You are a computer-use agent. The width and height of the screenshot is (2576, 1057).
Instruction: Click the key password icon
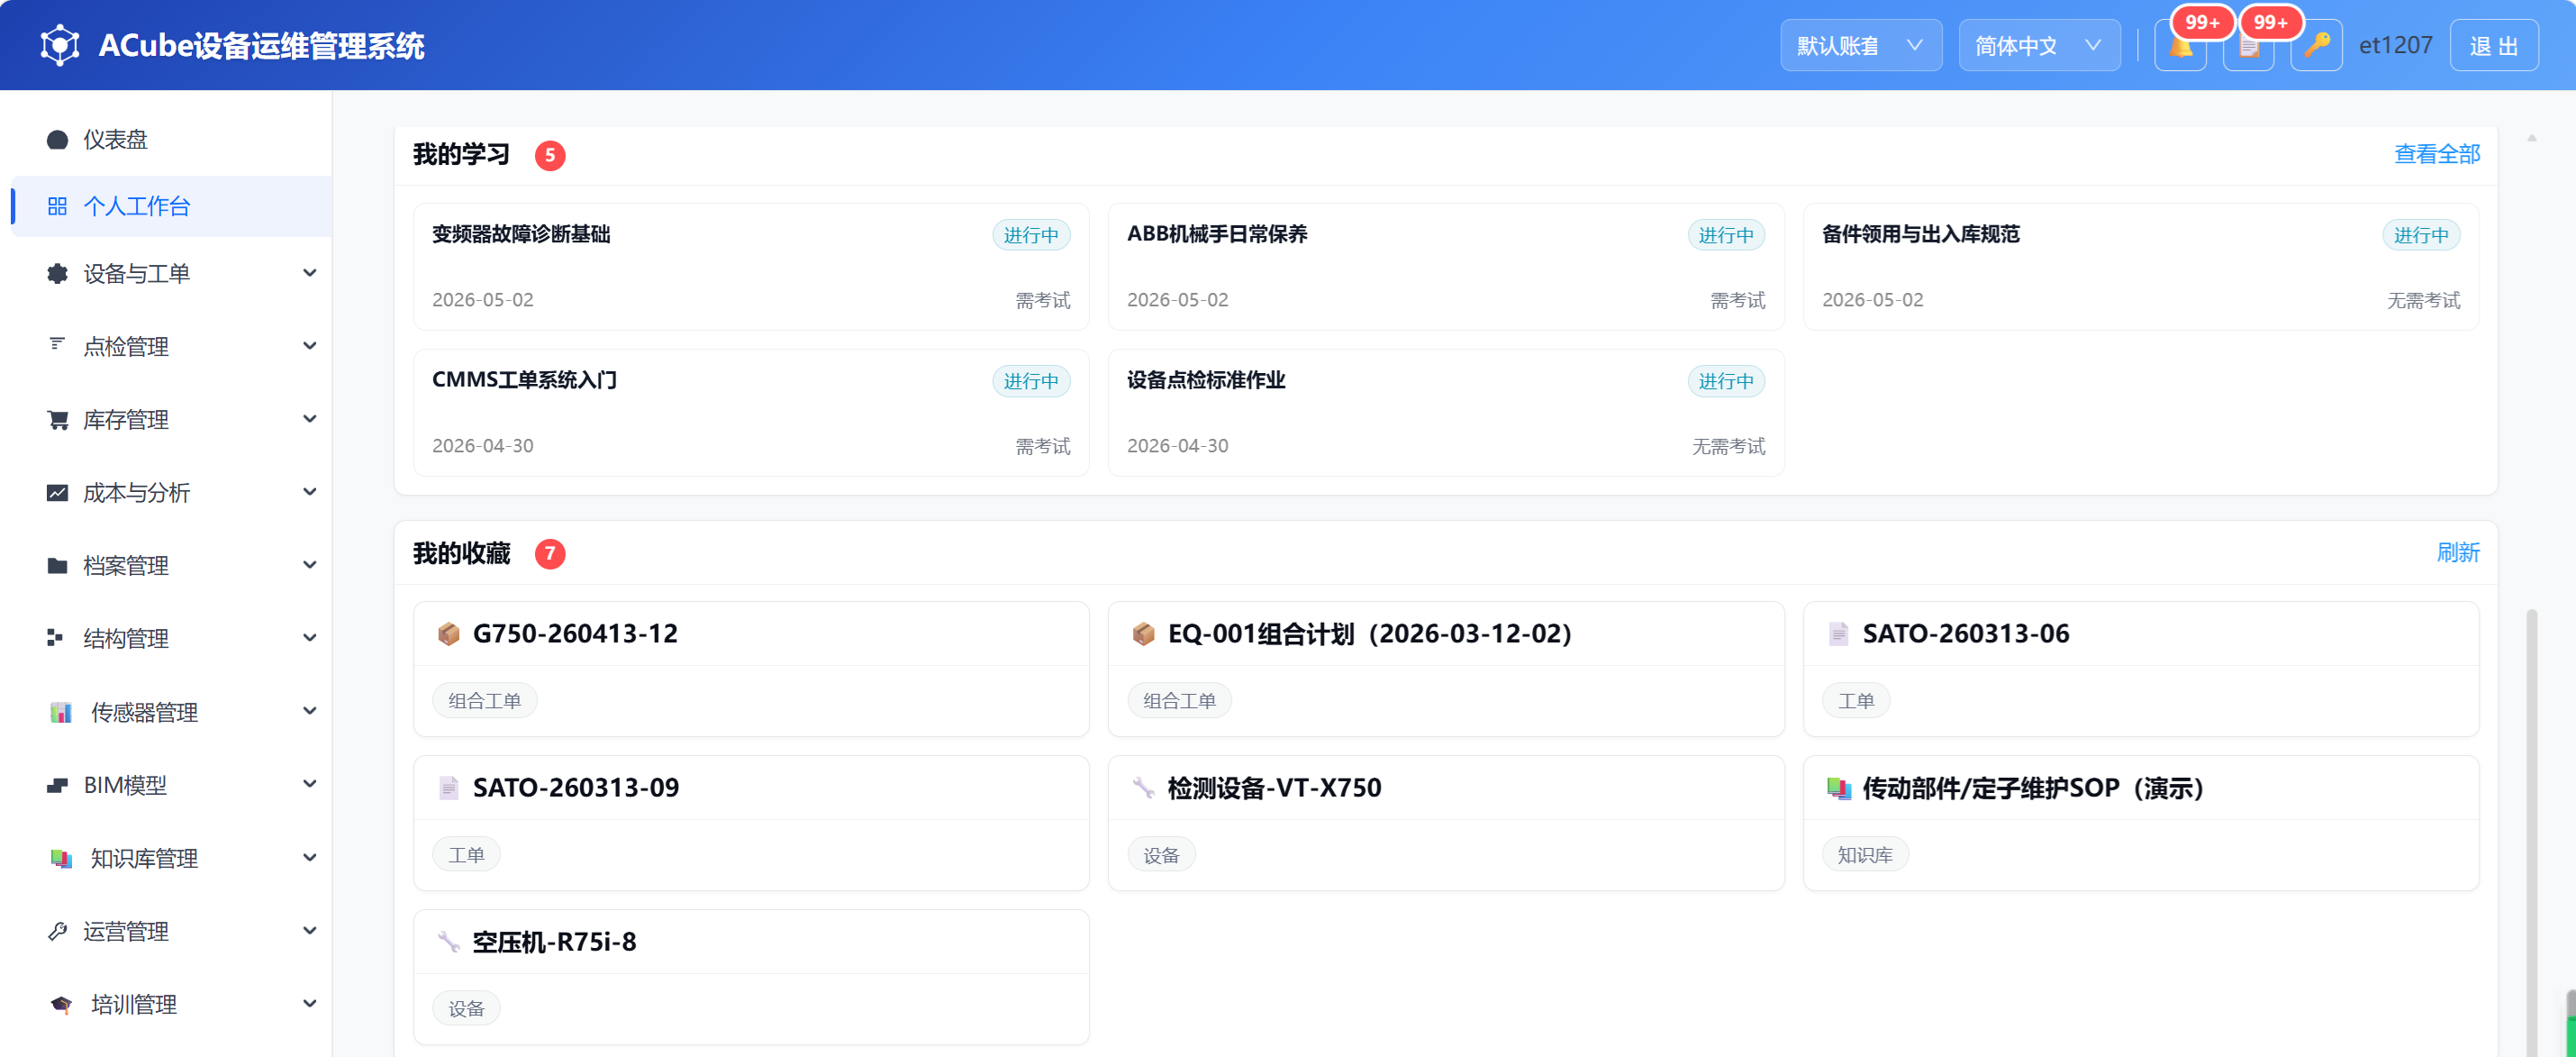coord(2316,46)
